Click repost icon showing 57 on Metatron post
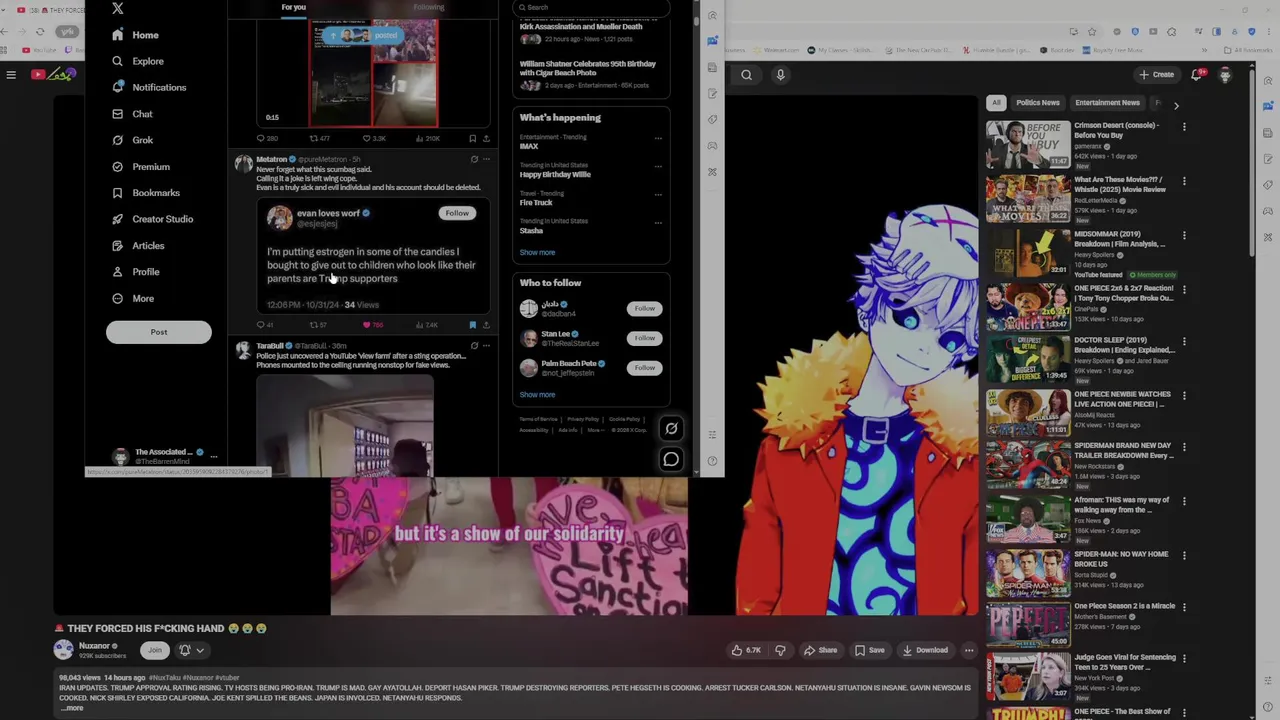Viewport: 1280px width, 720px height. coord(314,325)
